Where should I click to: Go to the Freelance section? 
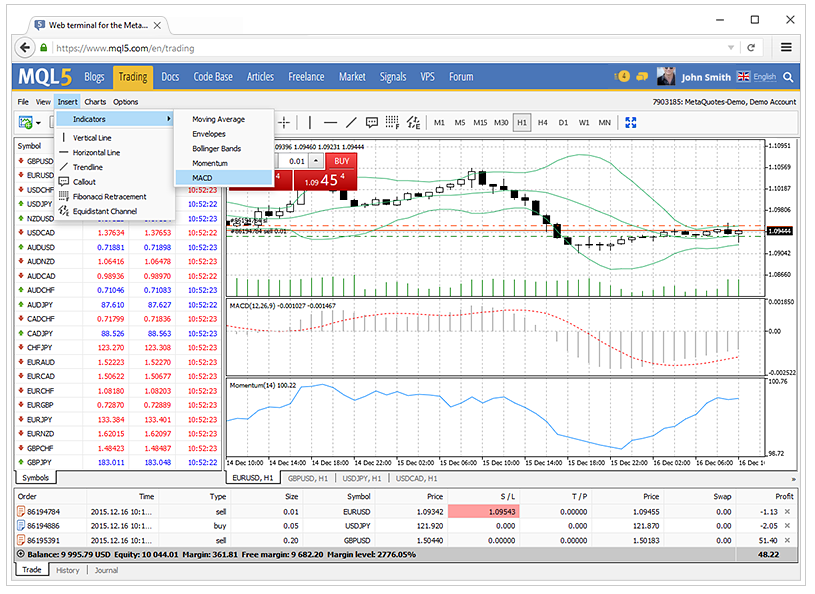pos(306,77)
